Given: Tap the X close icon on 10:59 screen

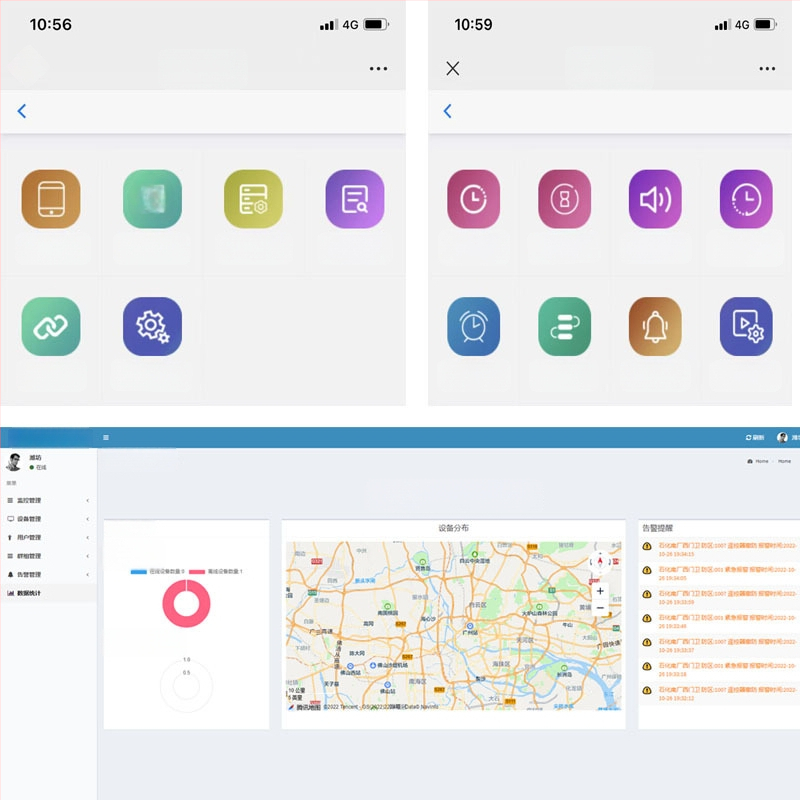Looking at the screenshot, I should 453,68.
